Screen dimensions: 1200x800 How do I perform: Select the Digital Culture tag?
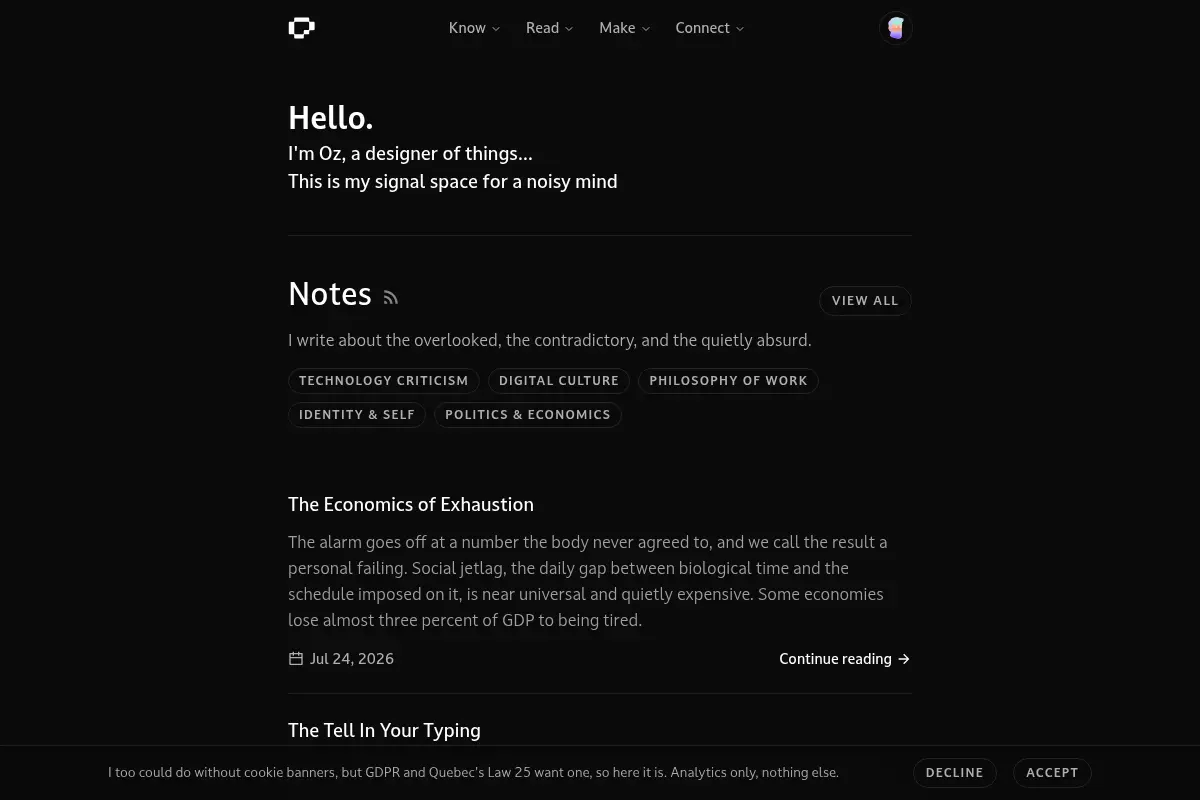pyautogui.click(x=559, y=380)
